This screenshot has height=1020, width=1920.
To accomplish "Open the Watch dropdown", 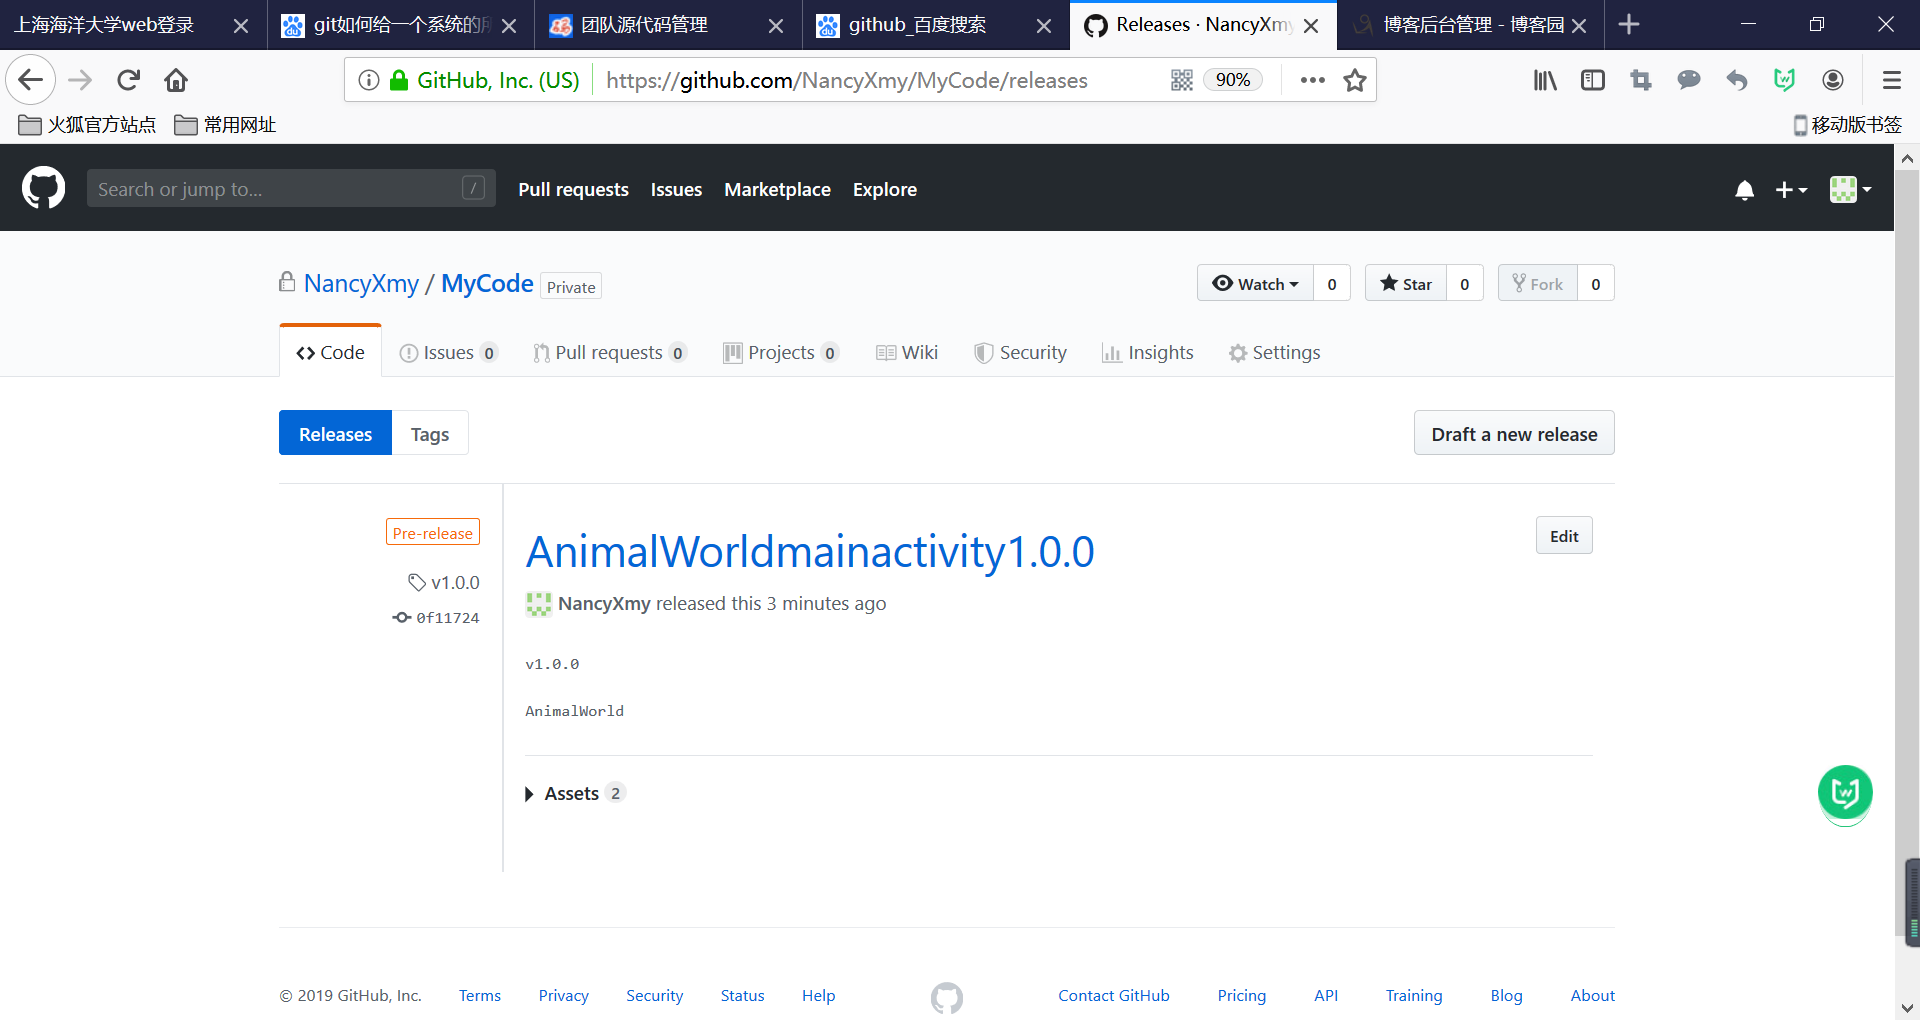I will (x=1255, y=284).
